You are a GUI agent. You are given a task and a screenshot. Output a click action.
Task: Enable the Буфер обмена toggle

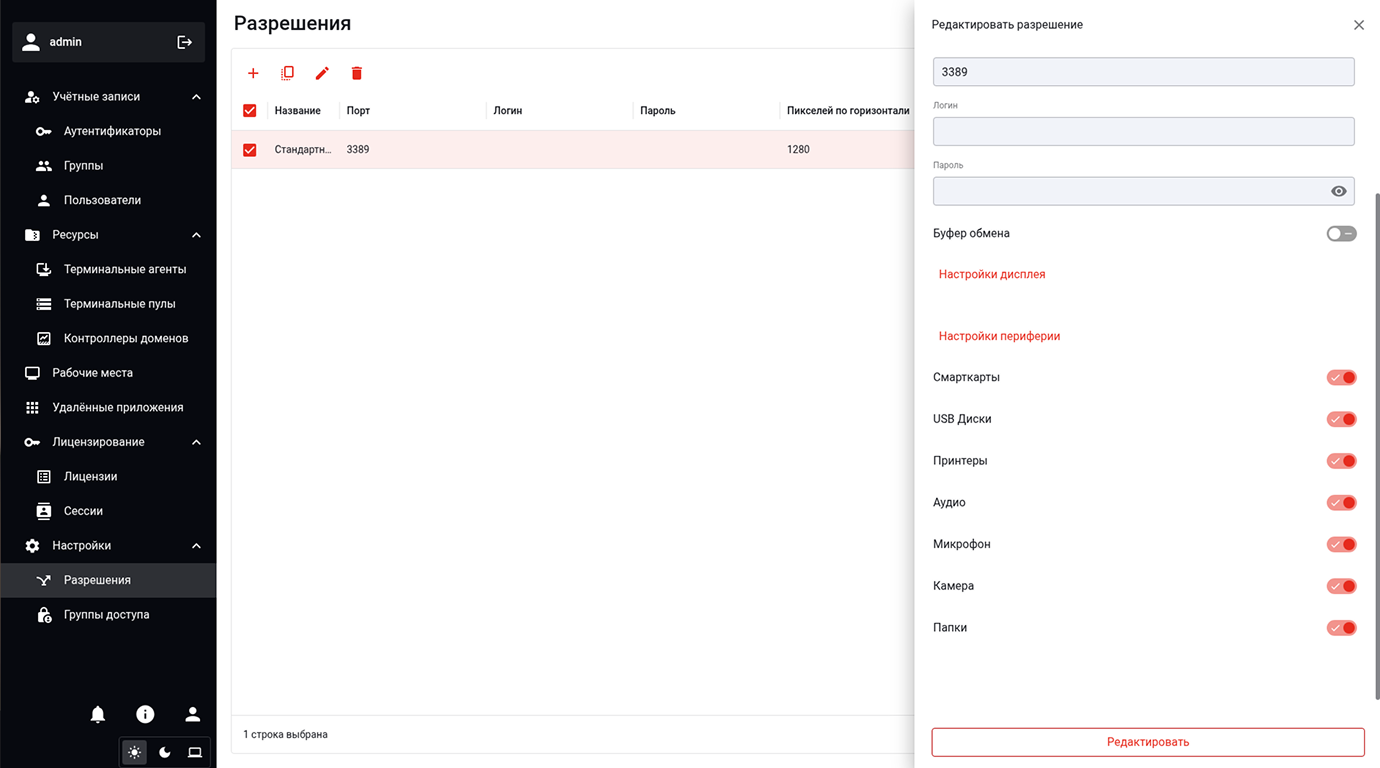click(1341, 233)
